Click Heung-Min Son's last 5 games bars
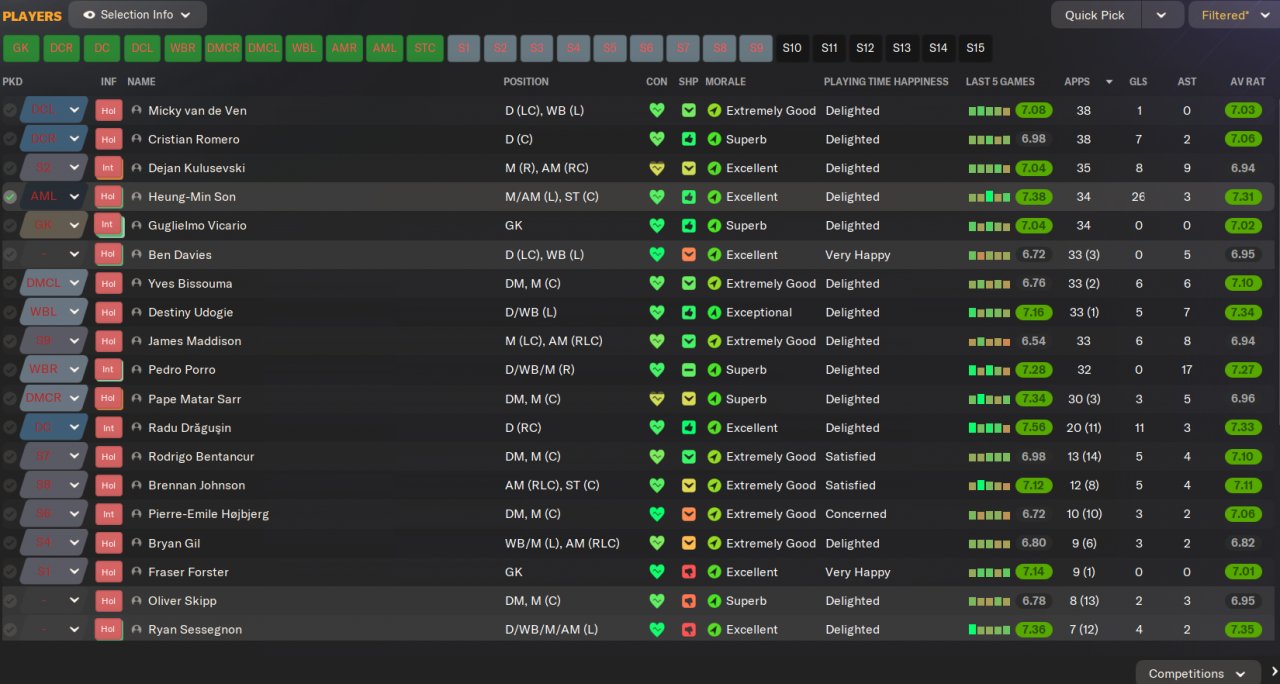The width and height of the screenshot is (1280, 684). click(x=990, y=197)
